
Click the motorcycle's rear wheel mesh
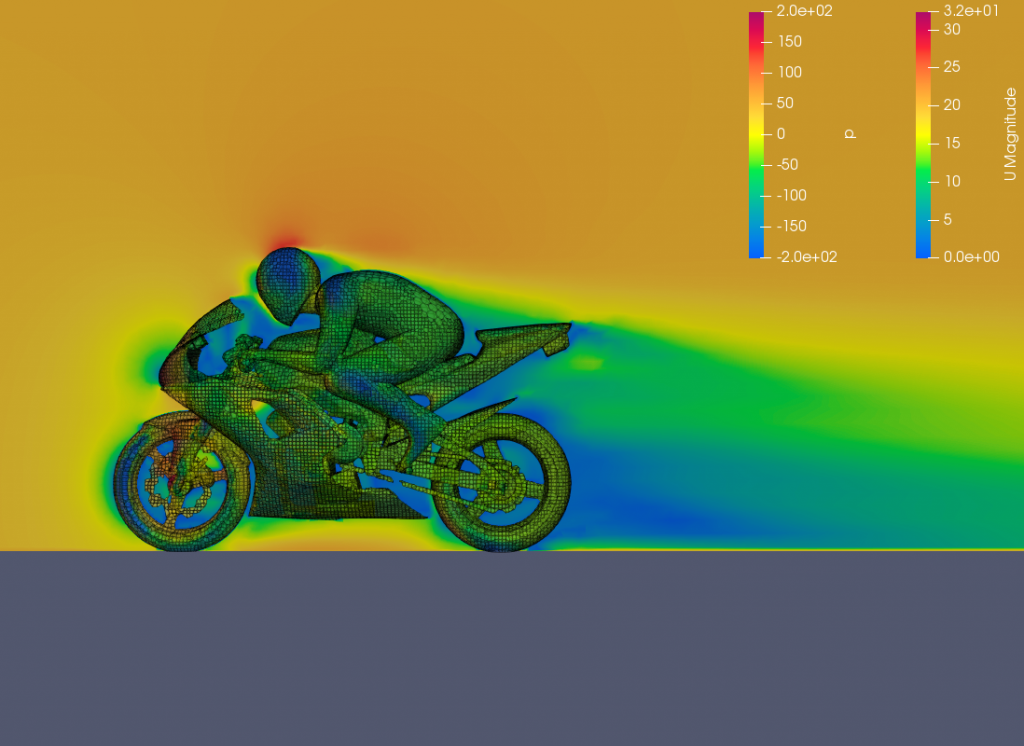502,482
